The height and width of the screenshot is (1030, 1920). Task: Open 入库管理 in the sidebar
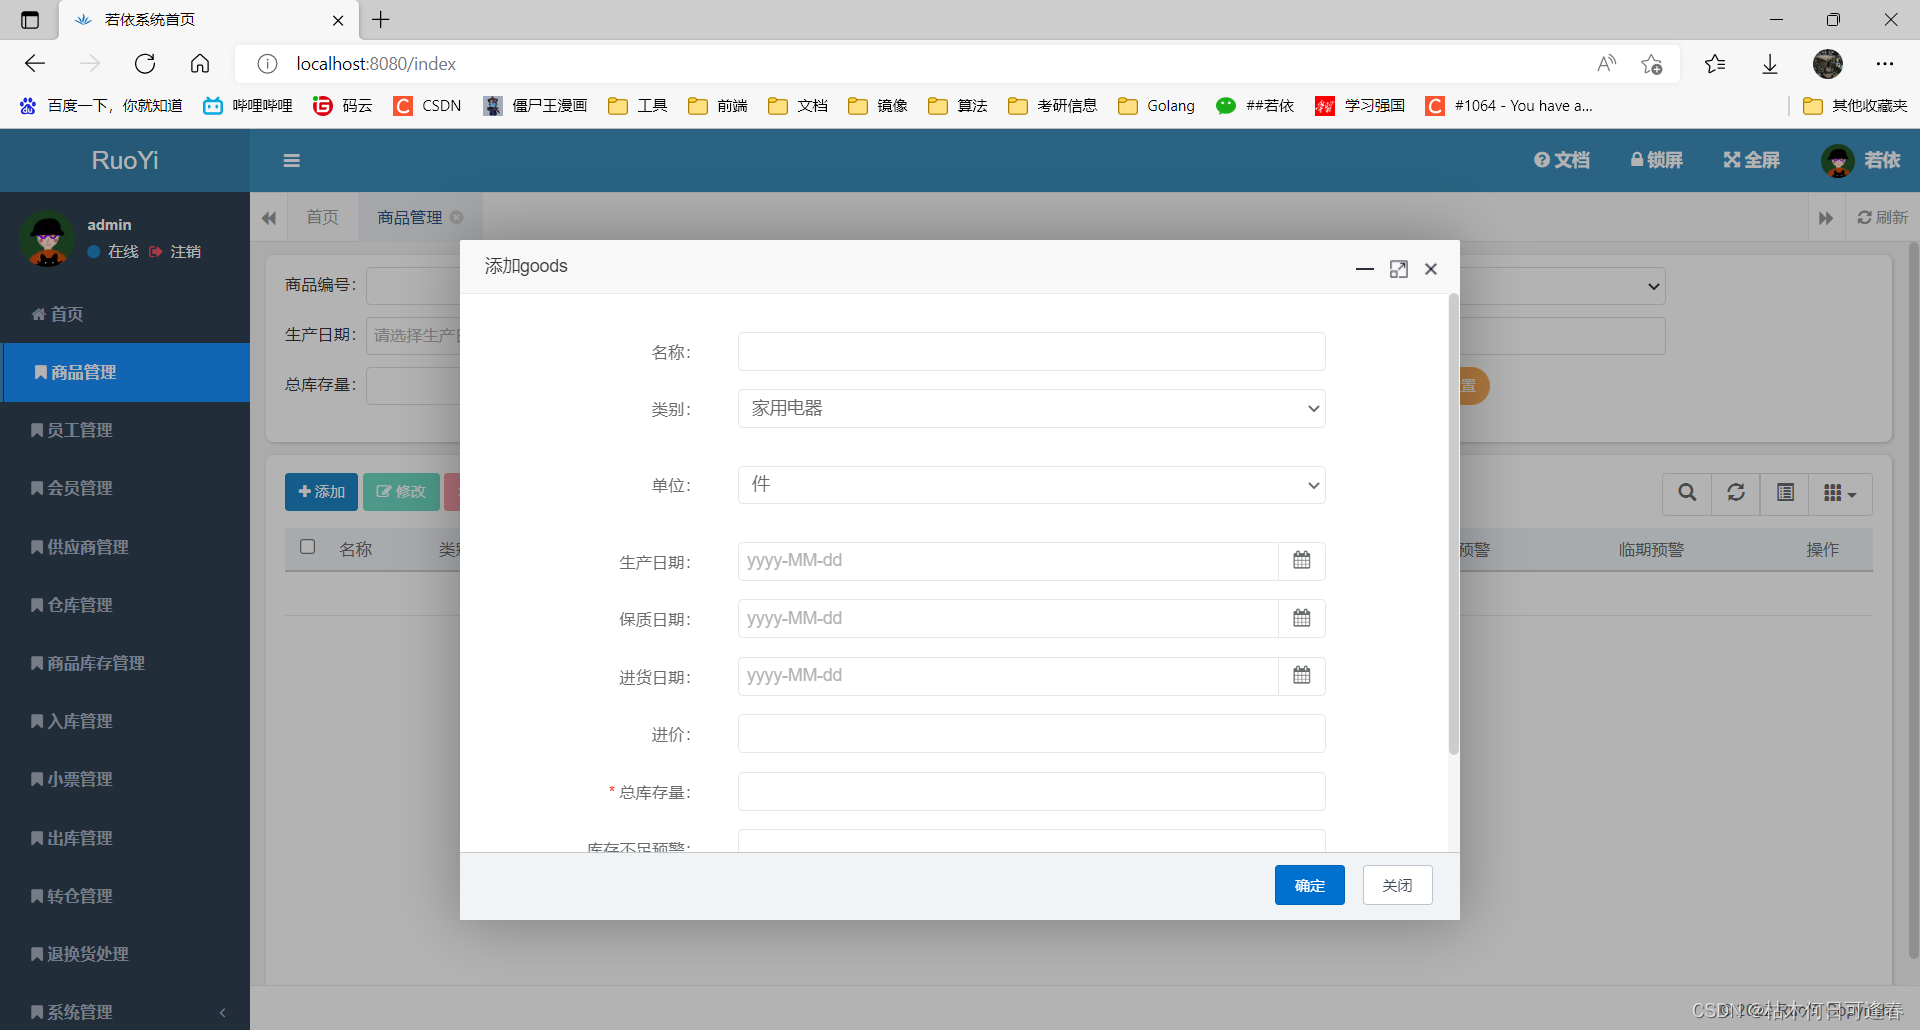(125, 721)
